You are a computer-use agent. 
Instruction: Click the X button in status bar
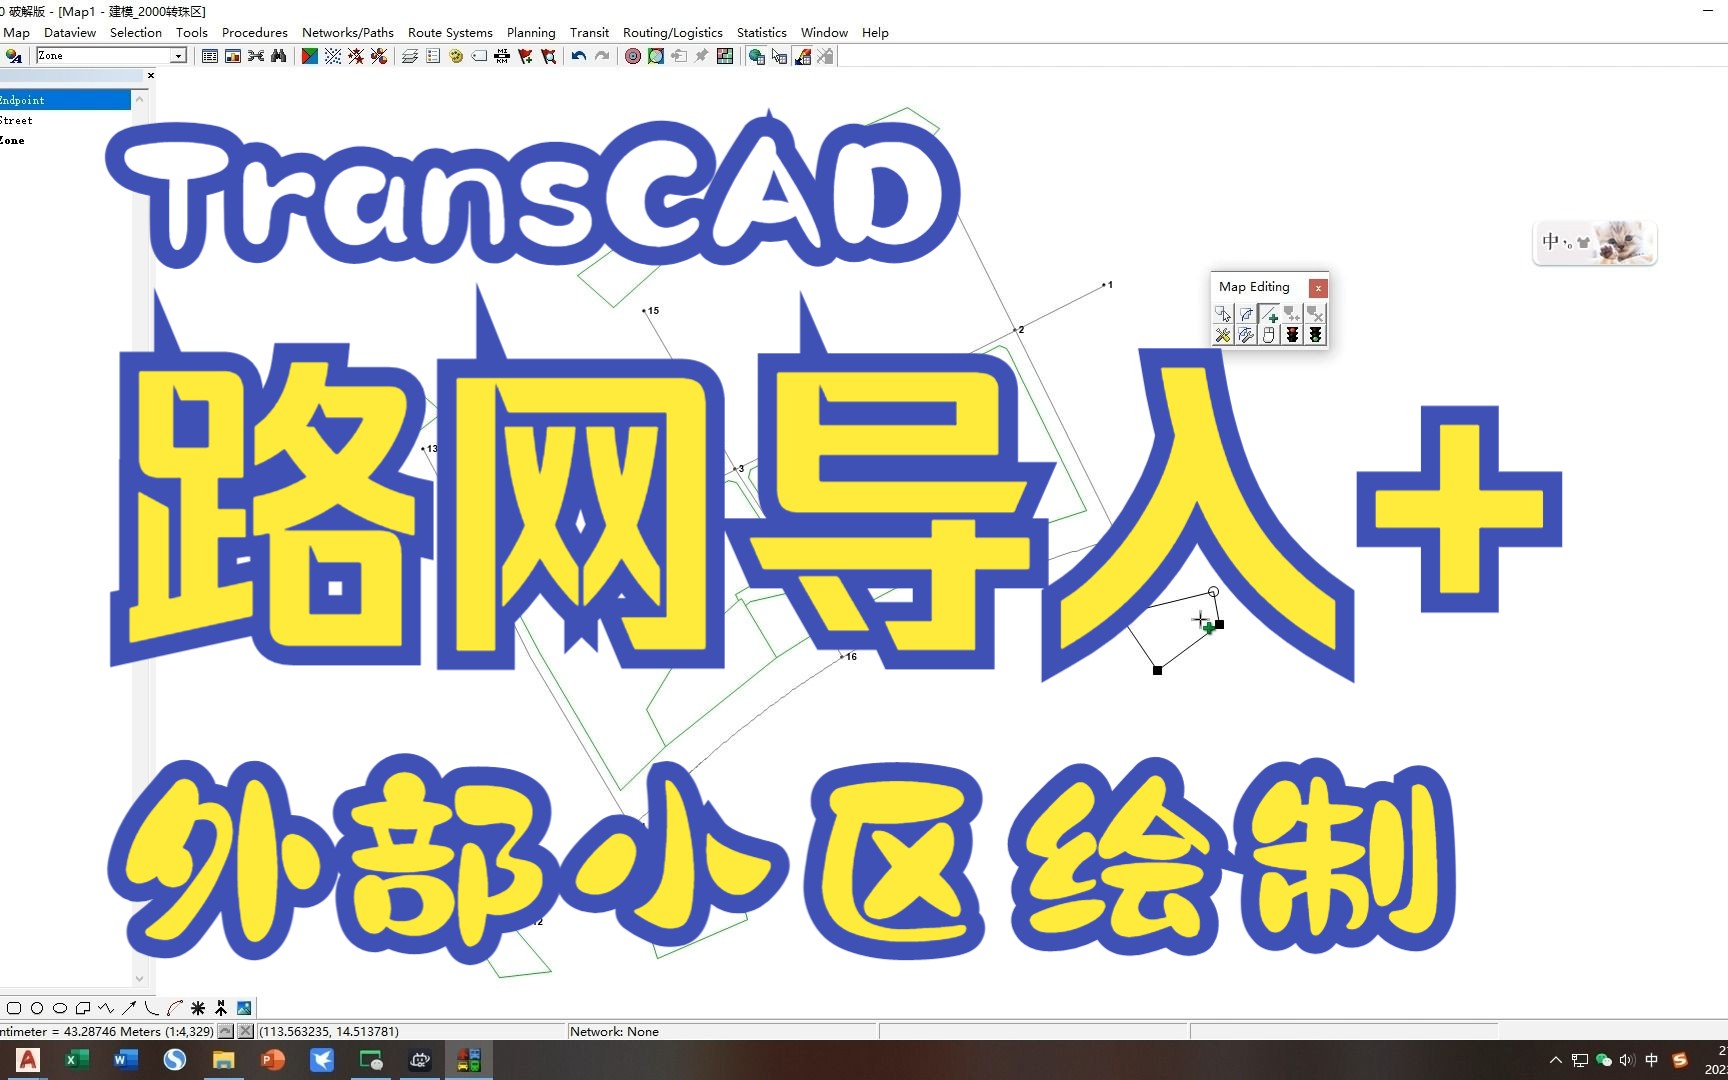point(246,1031)
